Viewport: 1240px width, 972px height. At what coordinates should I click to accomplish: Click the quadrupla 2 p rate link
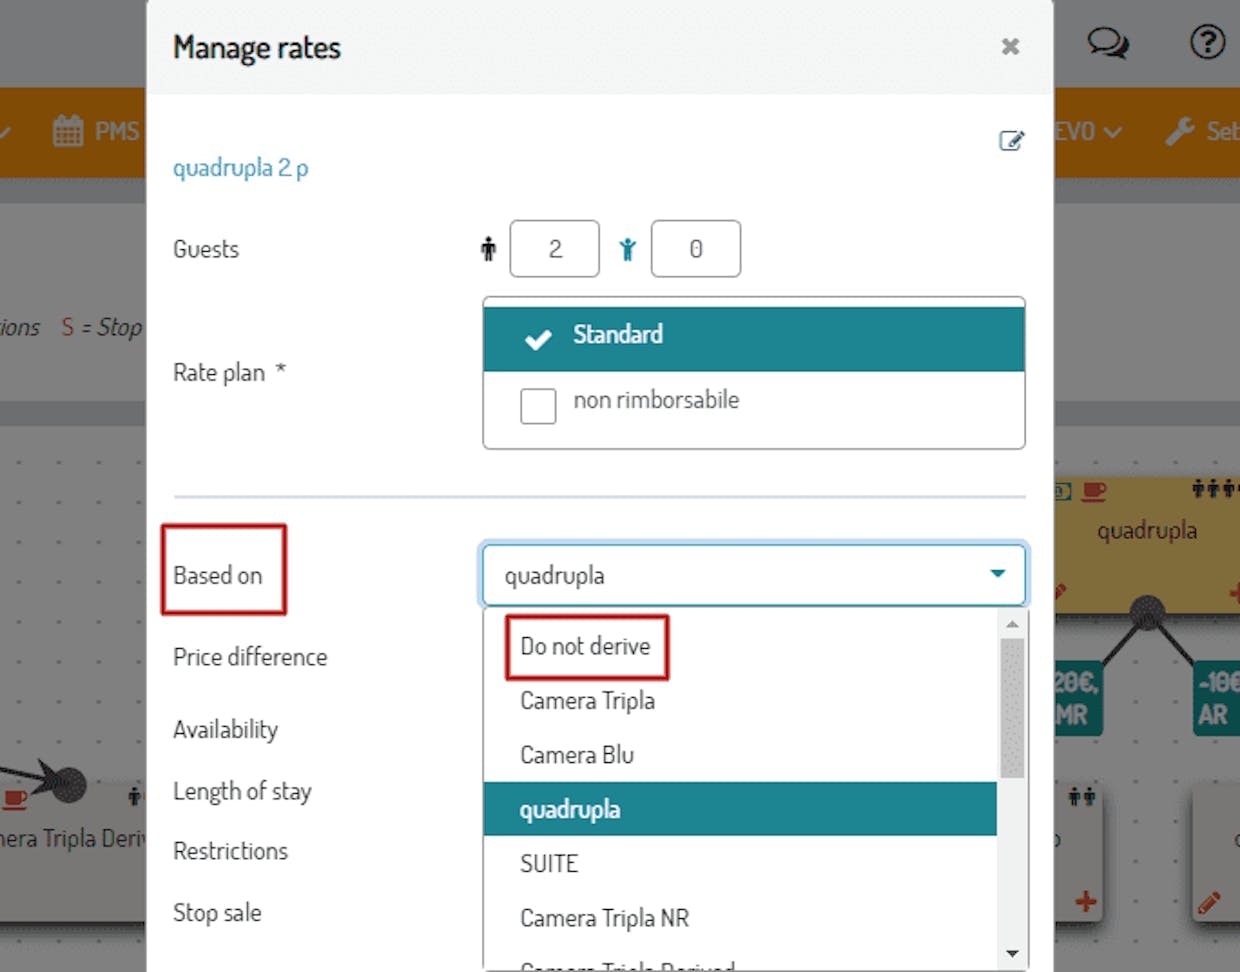pyautogui.click(x=240, y=168)
